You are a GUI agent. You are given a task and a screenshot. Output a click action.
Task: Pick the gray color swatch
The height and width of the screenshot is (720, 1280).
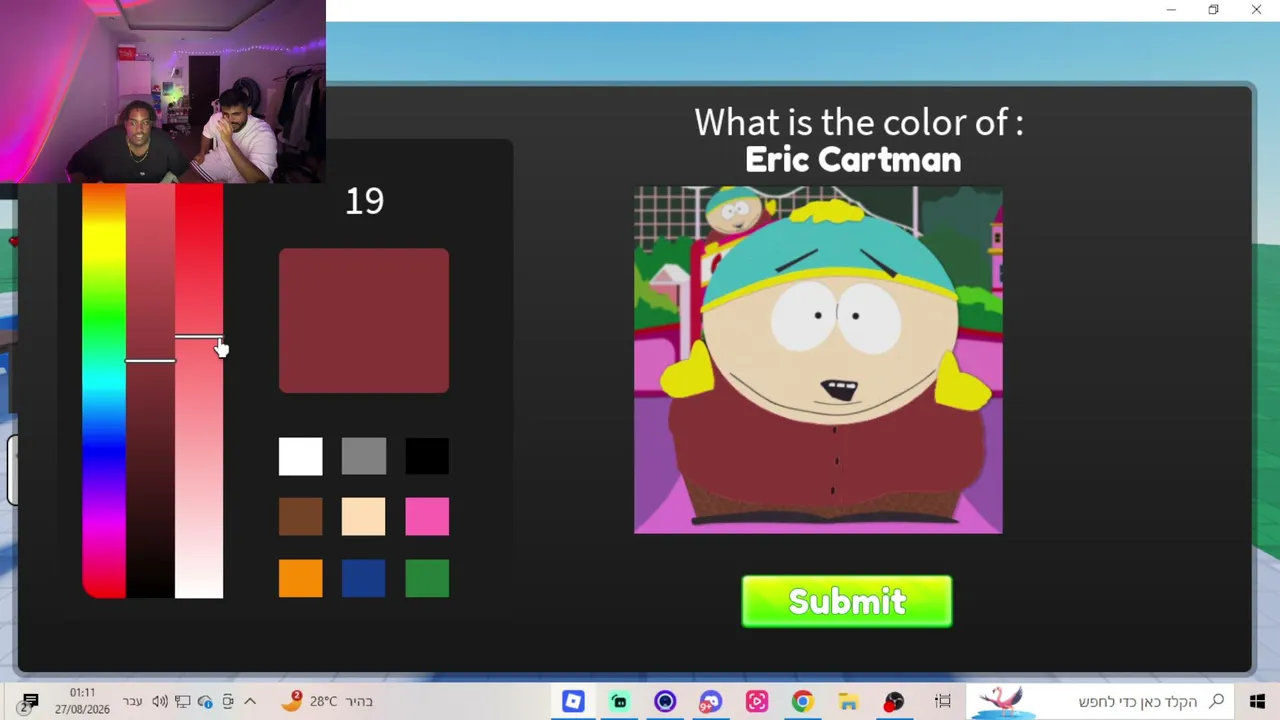coord(363,456)
